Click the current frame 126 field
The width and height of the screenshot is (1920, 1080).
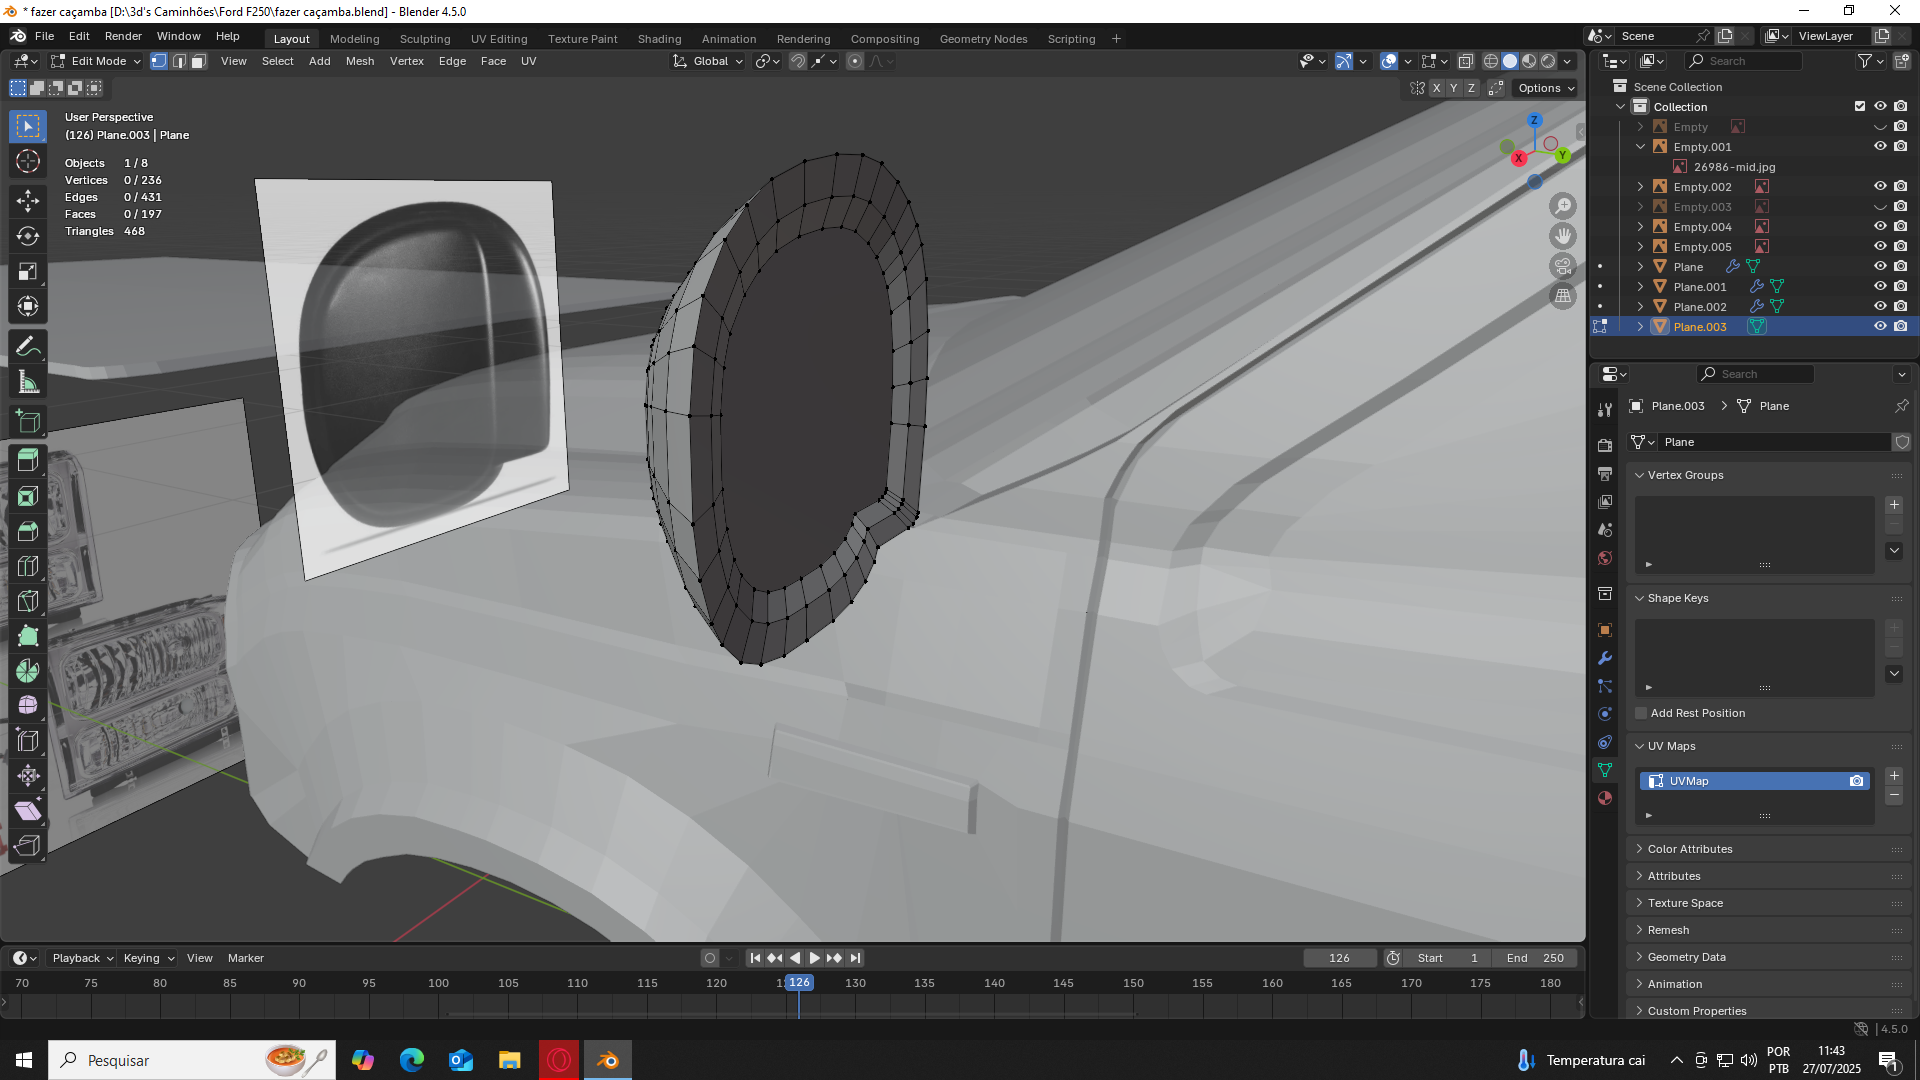point(1339,958)
